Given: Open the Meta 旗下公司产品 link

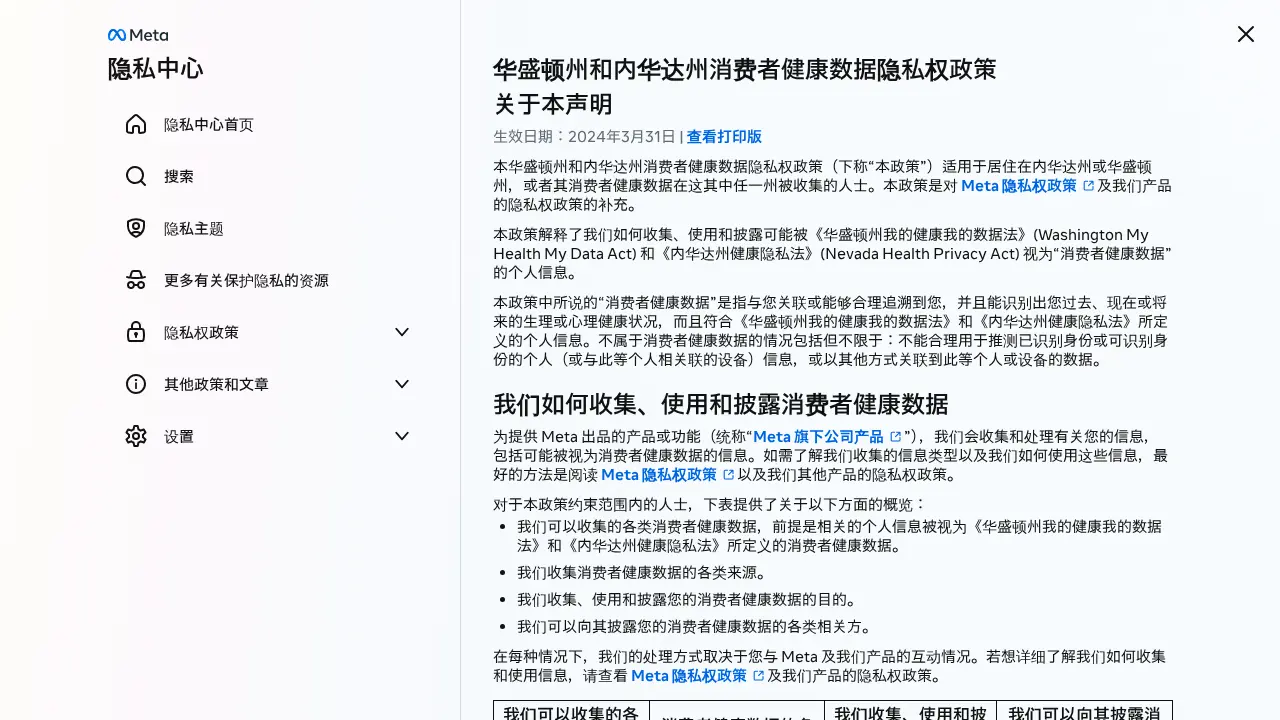Looking at the screenshot, I should pyautogui.click(x=818, y=437).
